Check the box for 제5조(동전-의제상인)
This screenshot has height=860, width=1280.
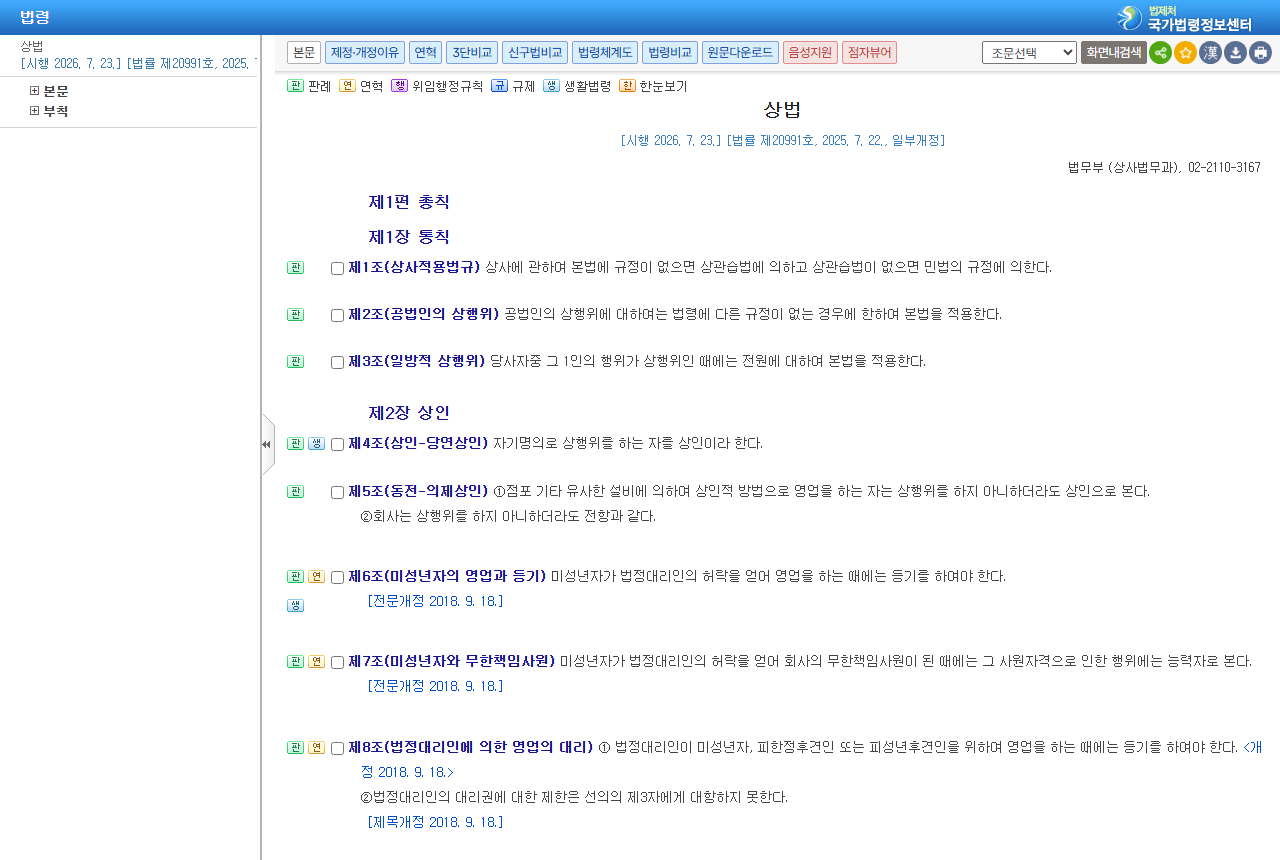point(337,492)
